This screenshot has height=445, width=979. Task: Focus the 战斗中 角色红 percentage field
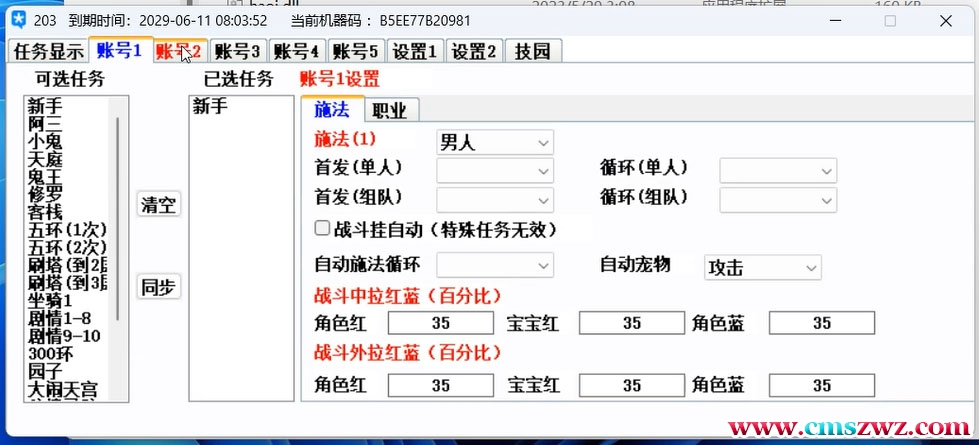pos(440,323)
